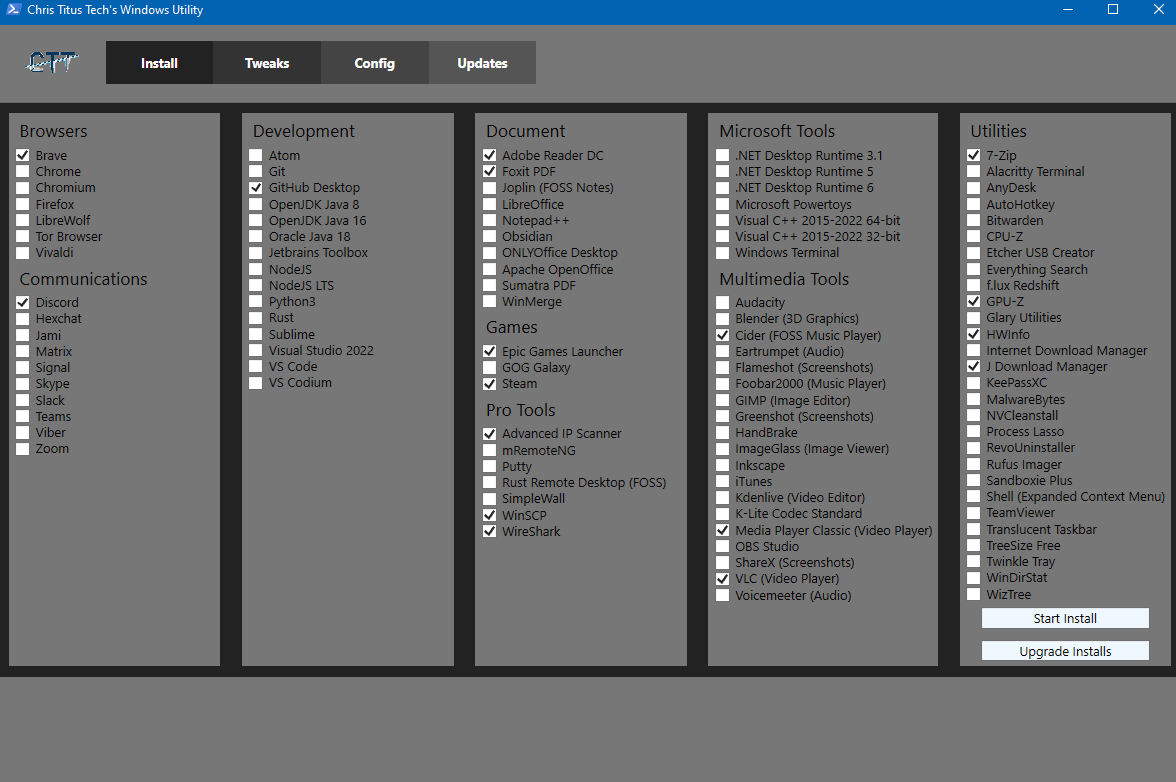Check the OBS Studio checkbox
The height and width of the screenshot is (782, 1176).
coord(722,547)
